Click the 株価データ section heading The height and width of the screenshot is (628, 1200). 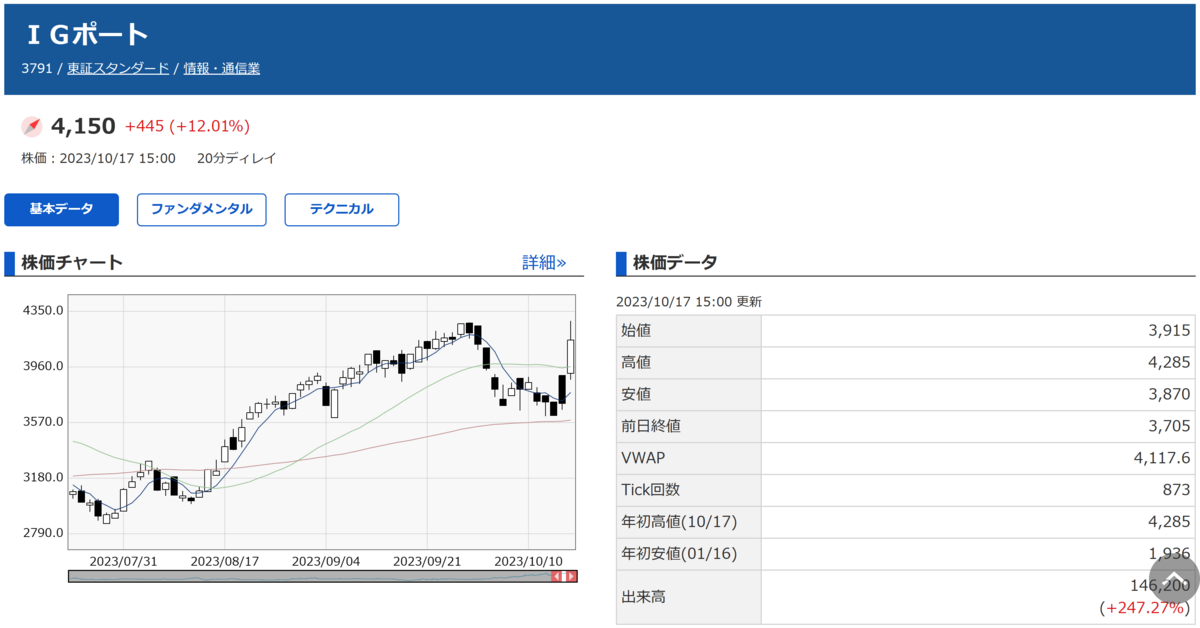point(674,263)
